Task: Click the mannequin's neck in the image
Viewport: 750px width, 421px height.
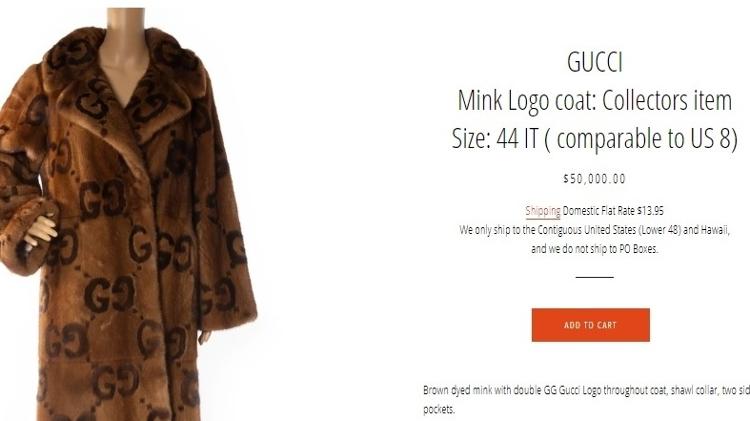Action: pos(126,31)
